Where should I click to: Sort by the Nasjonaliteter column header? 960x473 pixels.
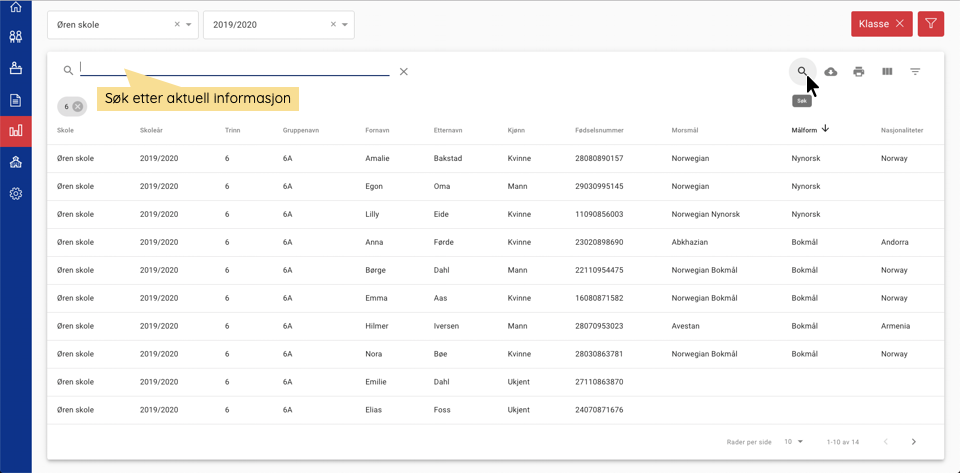[902, 130]
